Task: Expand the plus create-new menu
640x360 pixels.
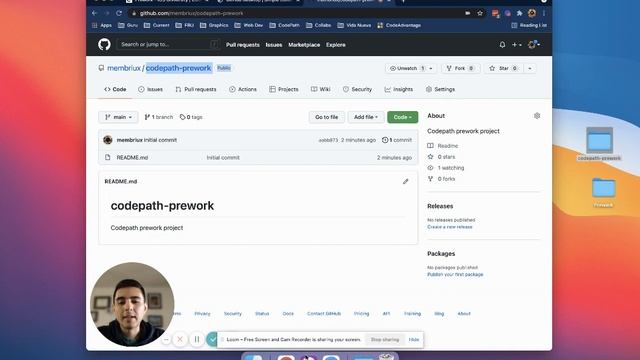Action: (517, 44)
